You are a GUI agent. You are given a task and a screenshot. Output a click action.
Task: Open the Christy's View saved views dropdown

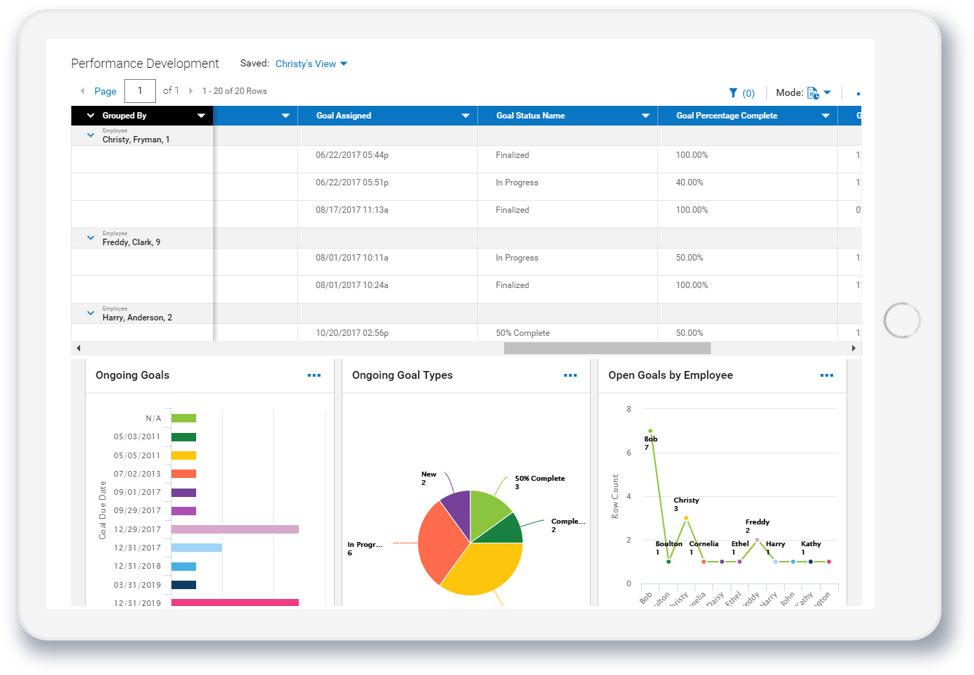pos(310,63)
